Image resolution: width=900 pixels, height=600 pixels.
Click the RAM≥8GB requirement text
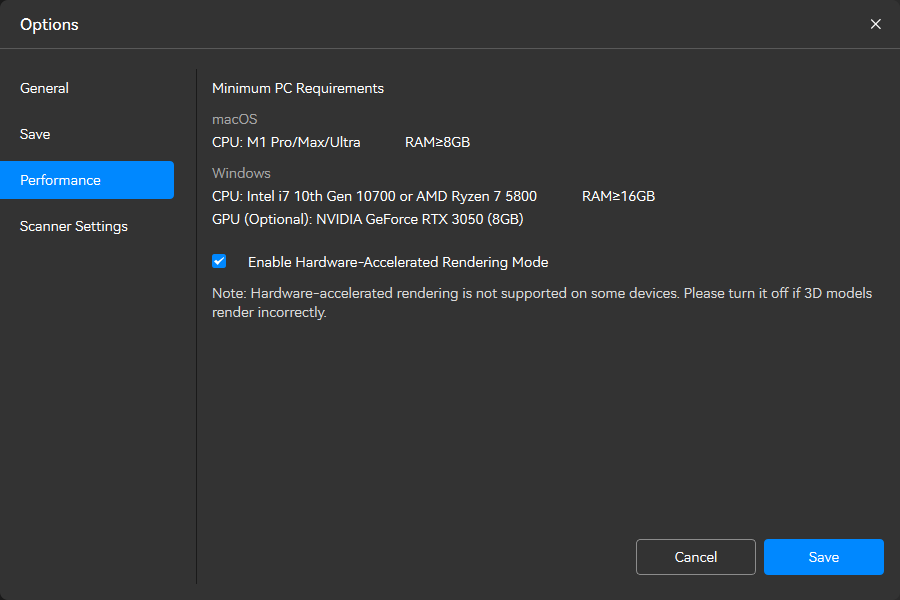click(x=437, y=142)
